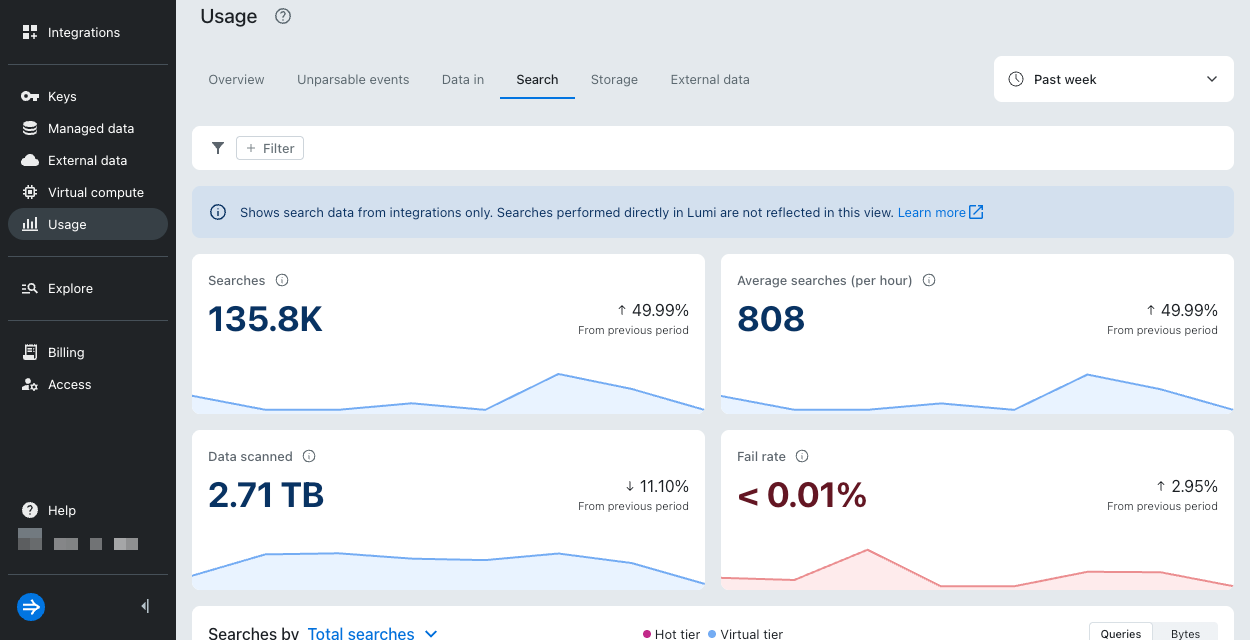Click the Billing receipt icon
Viewport: 1250px width, 640px height.
tap(30, 352)
